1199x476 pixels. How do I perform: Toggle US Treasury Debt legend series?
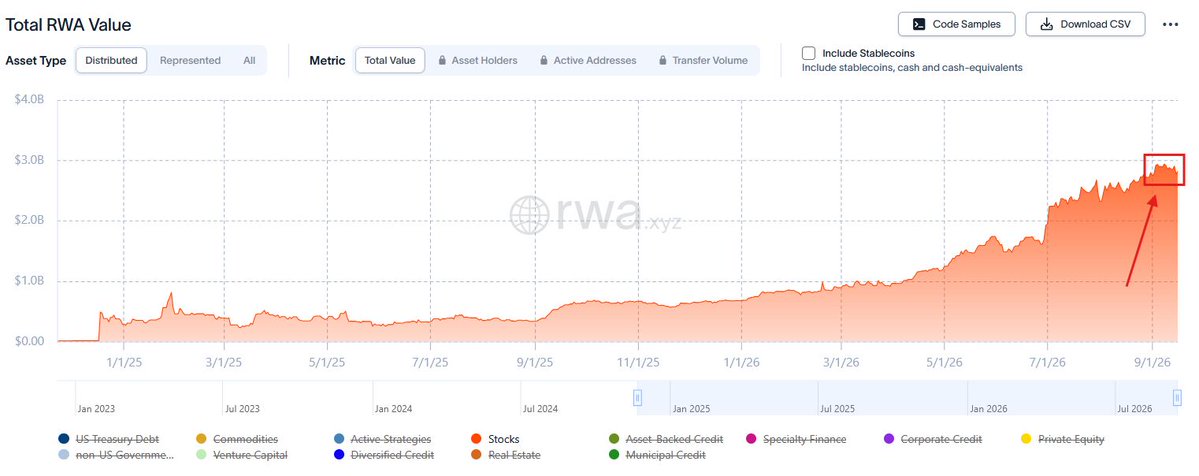tap(109, 439)
